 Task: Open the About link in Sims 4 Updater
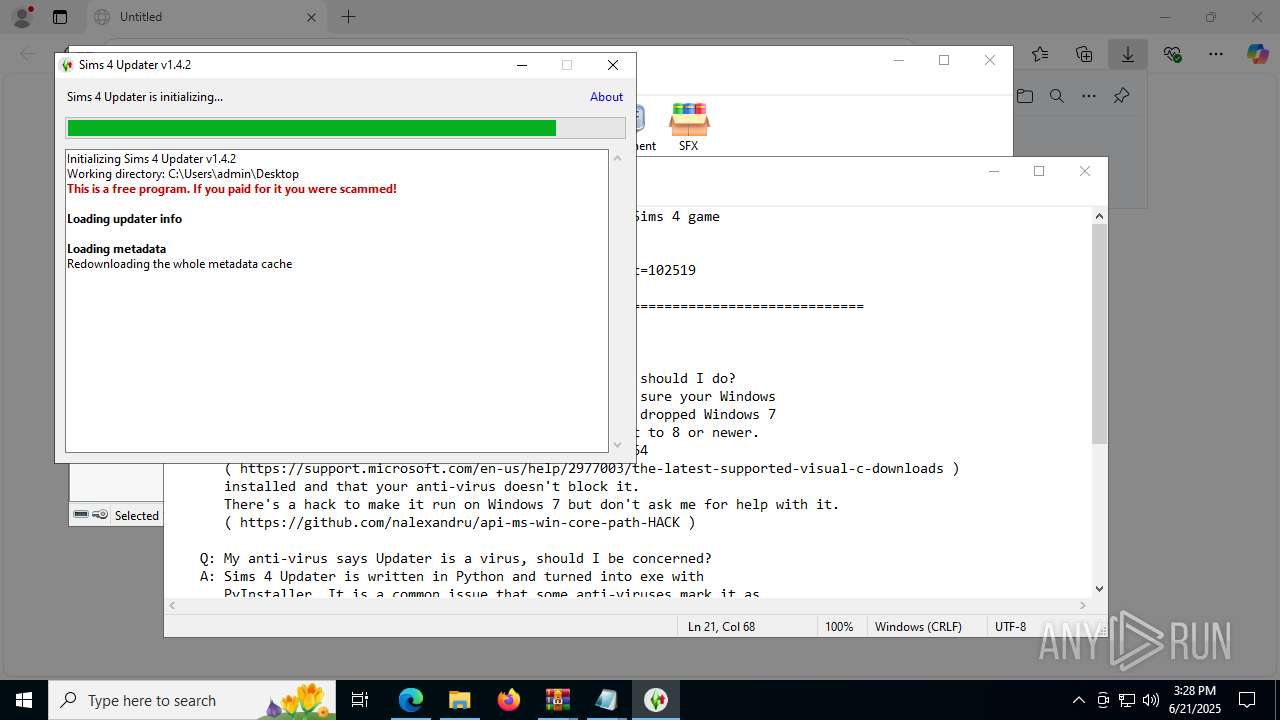point(606,97)
